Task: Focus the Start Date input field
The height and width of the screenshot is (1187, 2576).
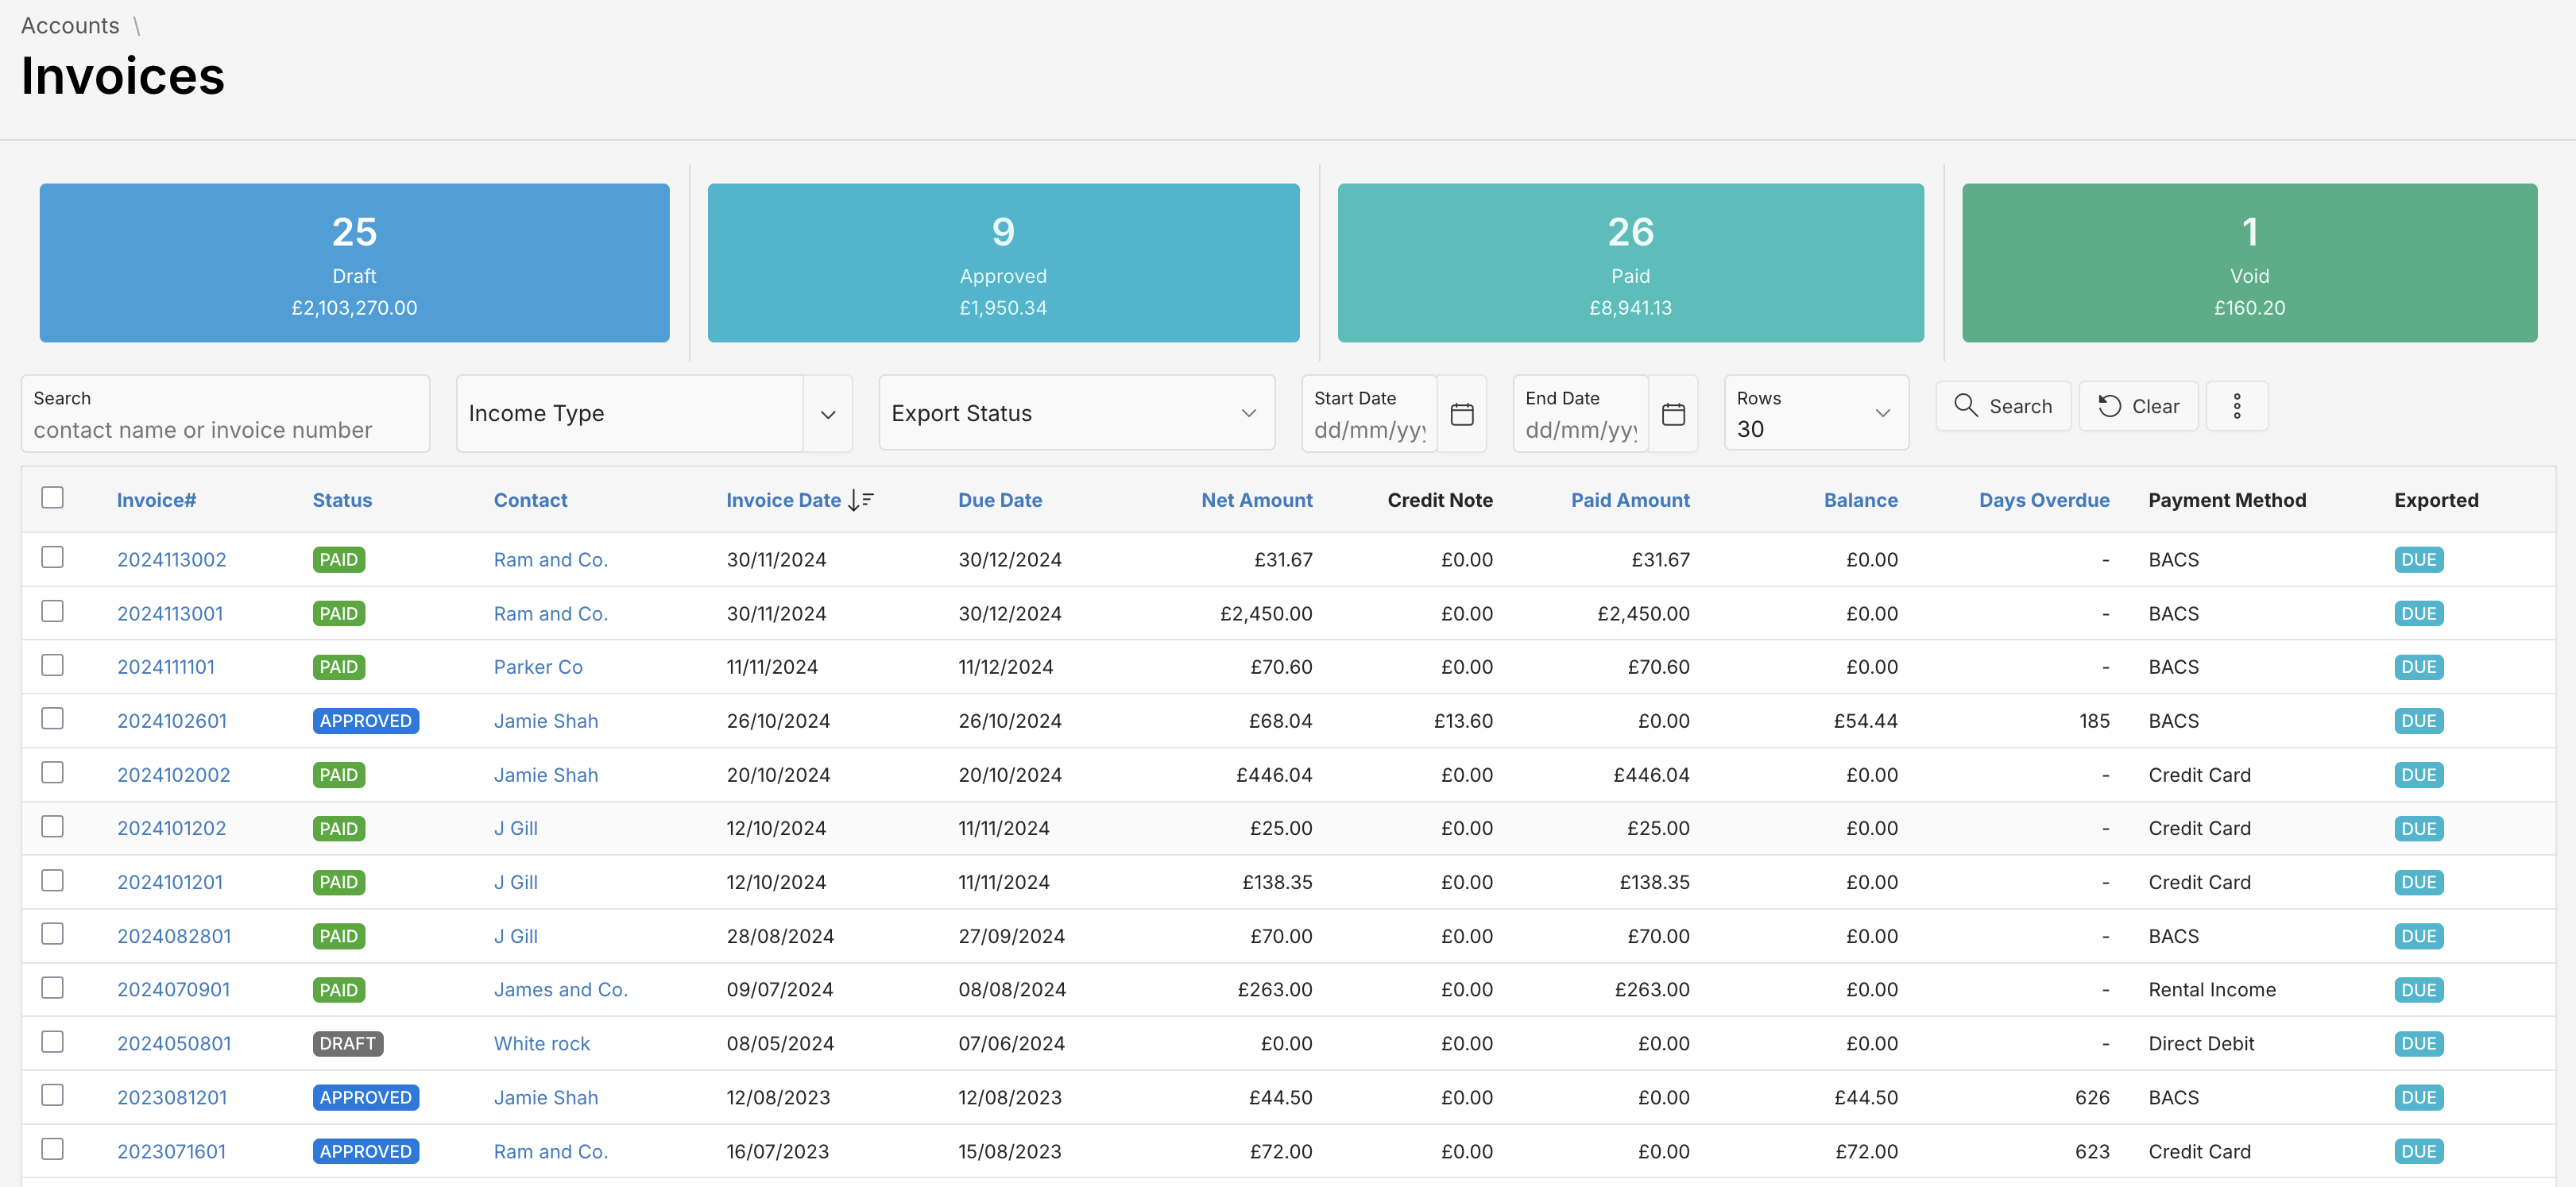Action: (1369, 414)
